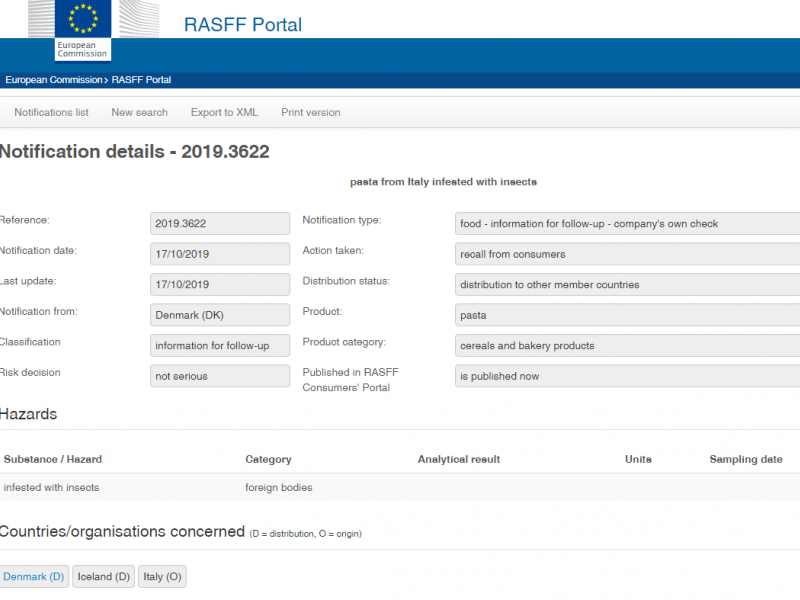800x600 pixels.
Task: Click the Countries/organisations concerned heading
Action: [x=122, y=531]
